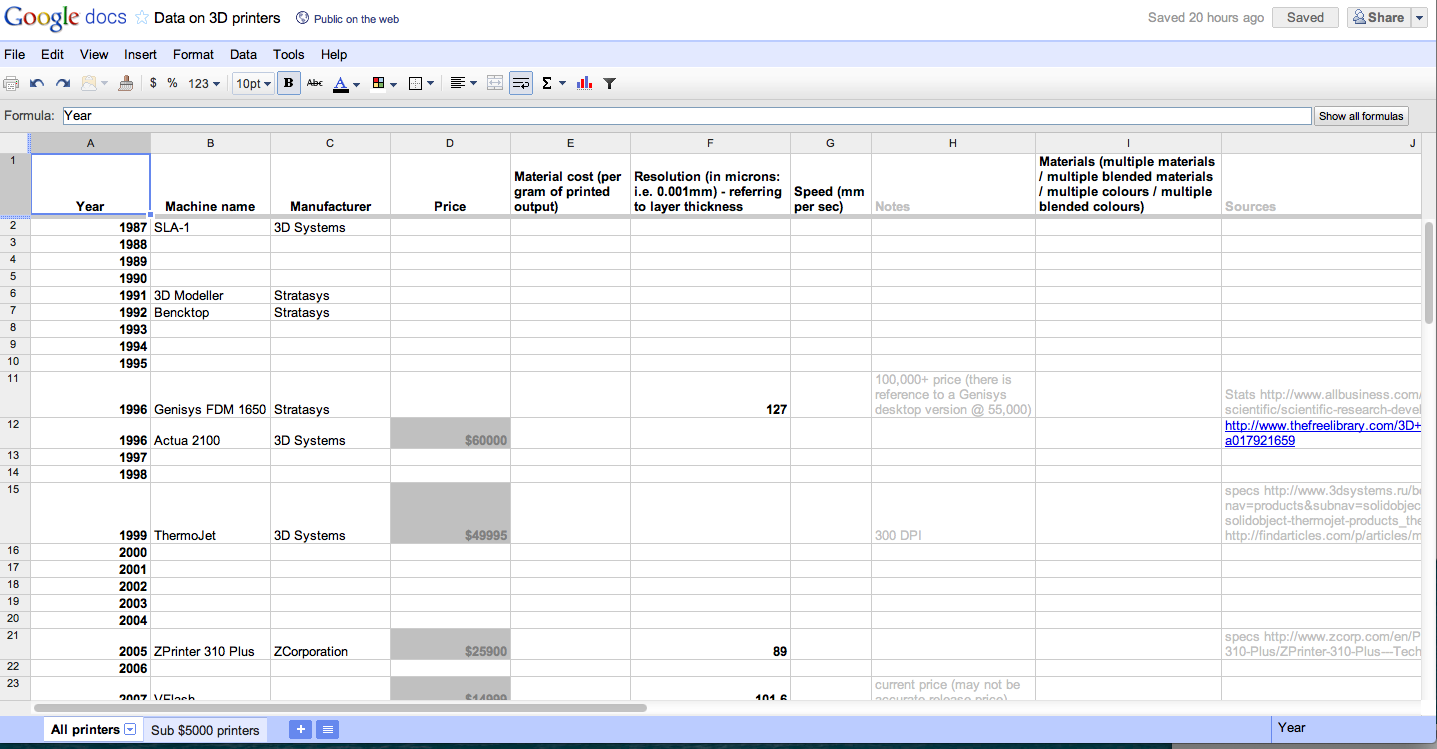The height and width of the screenshot is (749, 1437).
Task: Click the vertical scrollbar
Action: pyautogui.click(x=1429, y=272)
